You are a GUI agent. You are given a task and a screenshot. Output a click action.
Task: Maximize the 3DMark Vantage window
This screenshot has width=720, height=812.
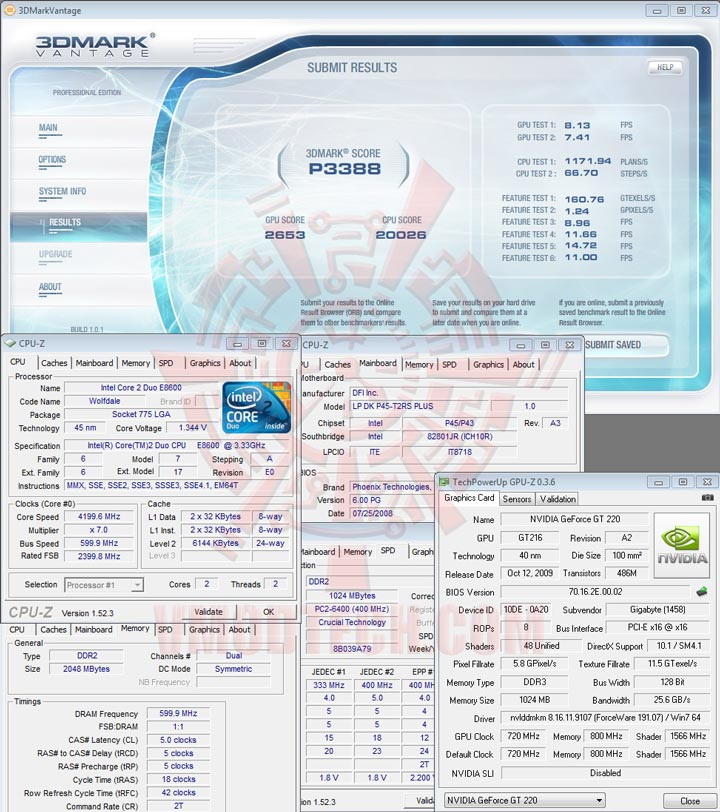click(681, 10)
